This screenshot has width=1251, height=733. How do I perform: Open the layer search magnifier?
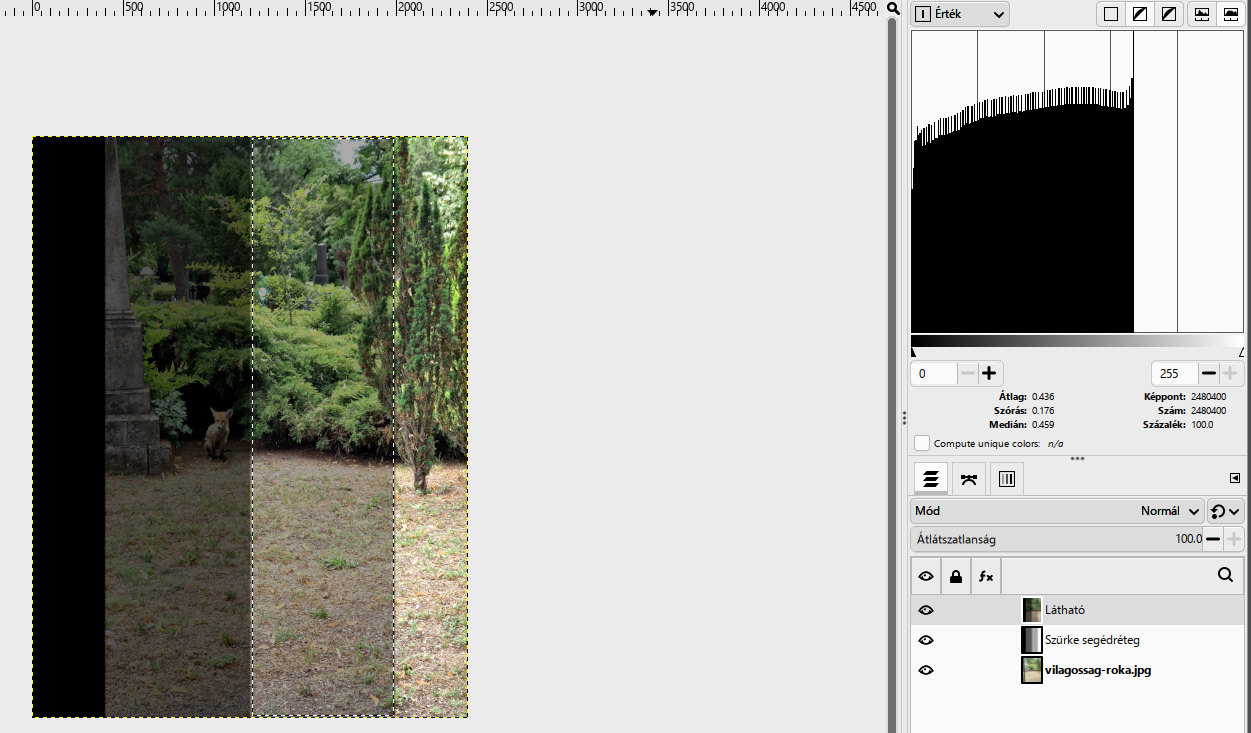point(1226,575)
